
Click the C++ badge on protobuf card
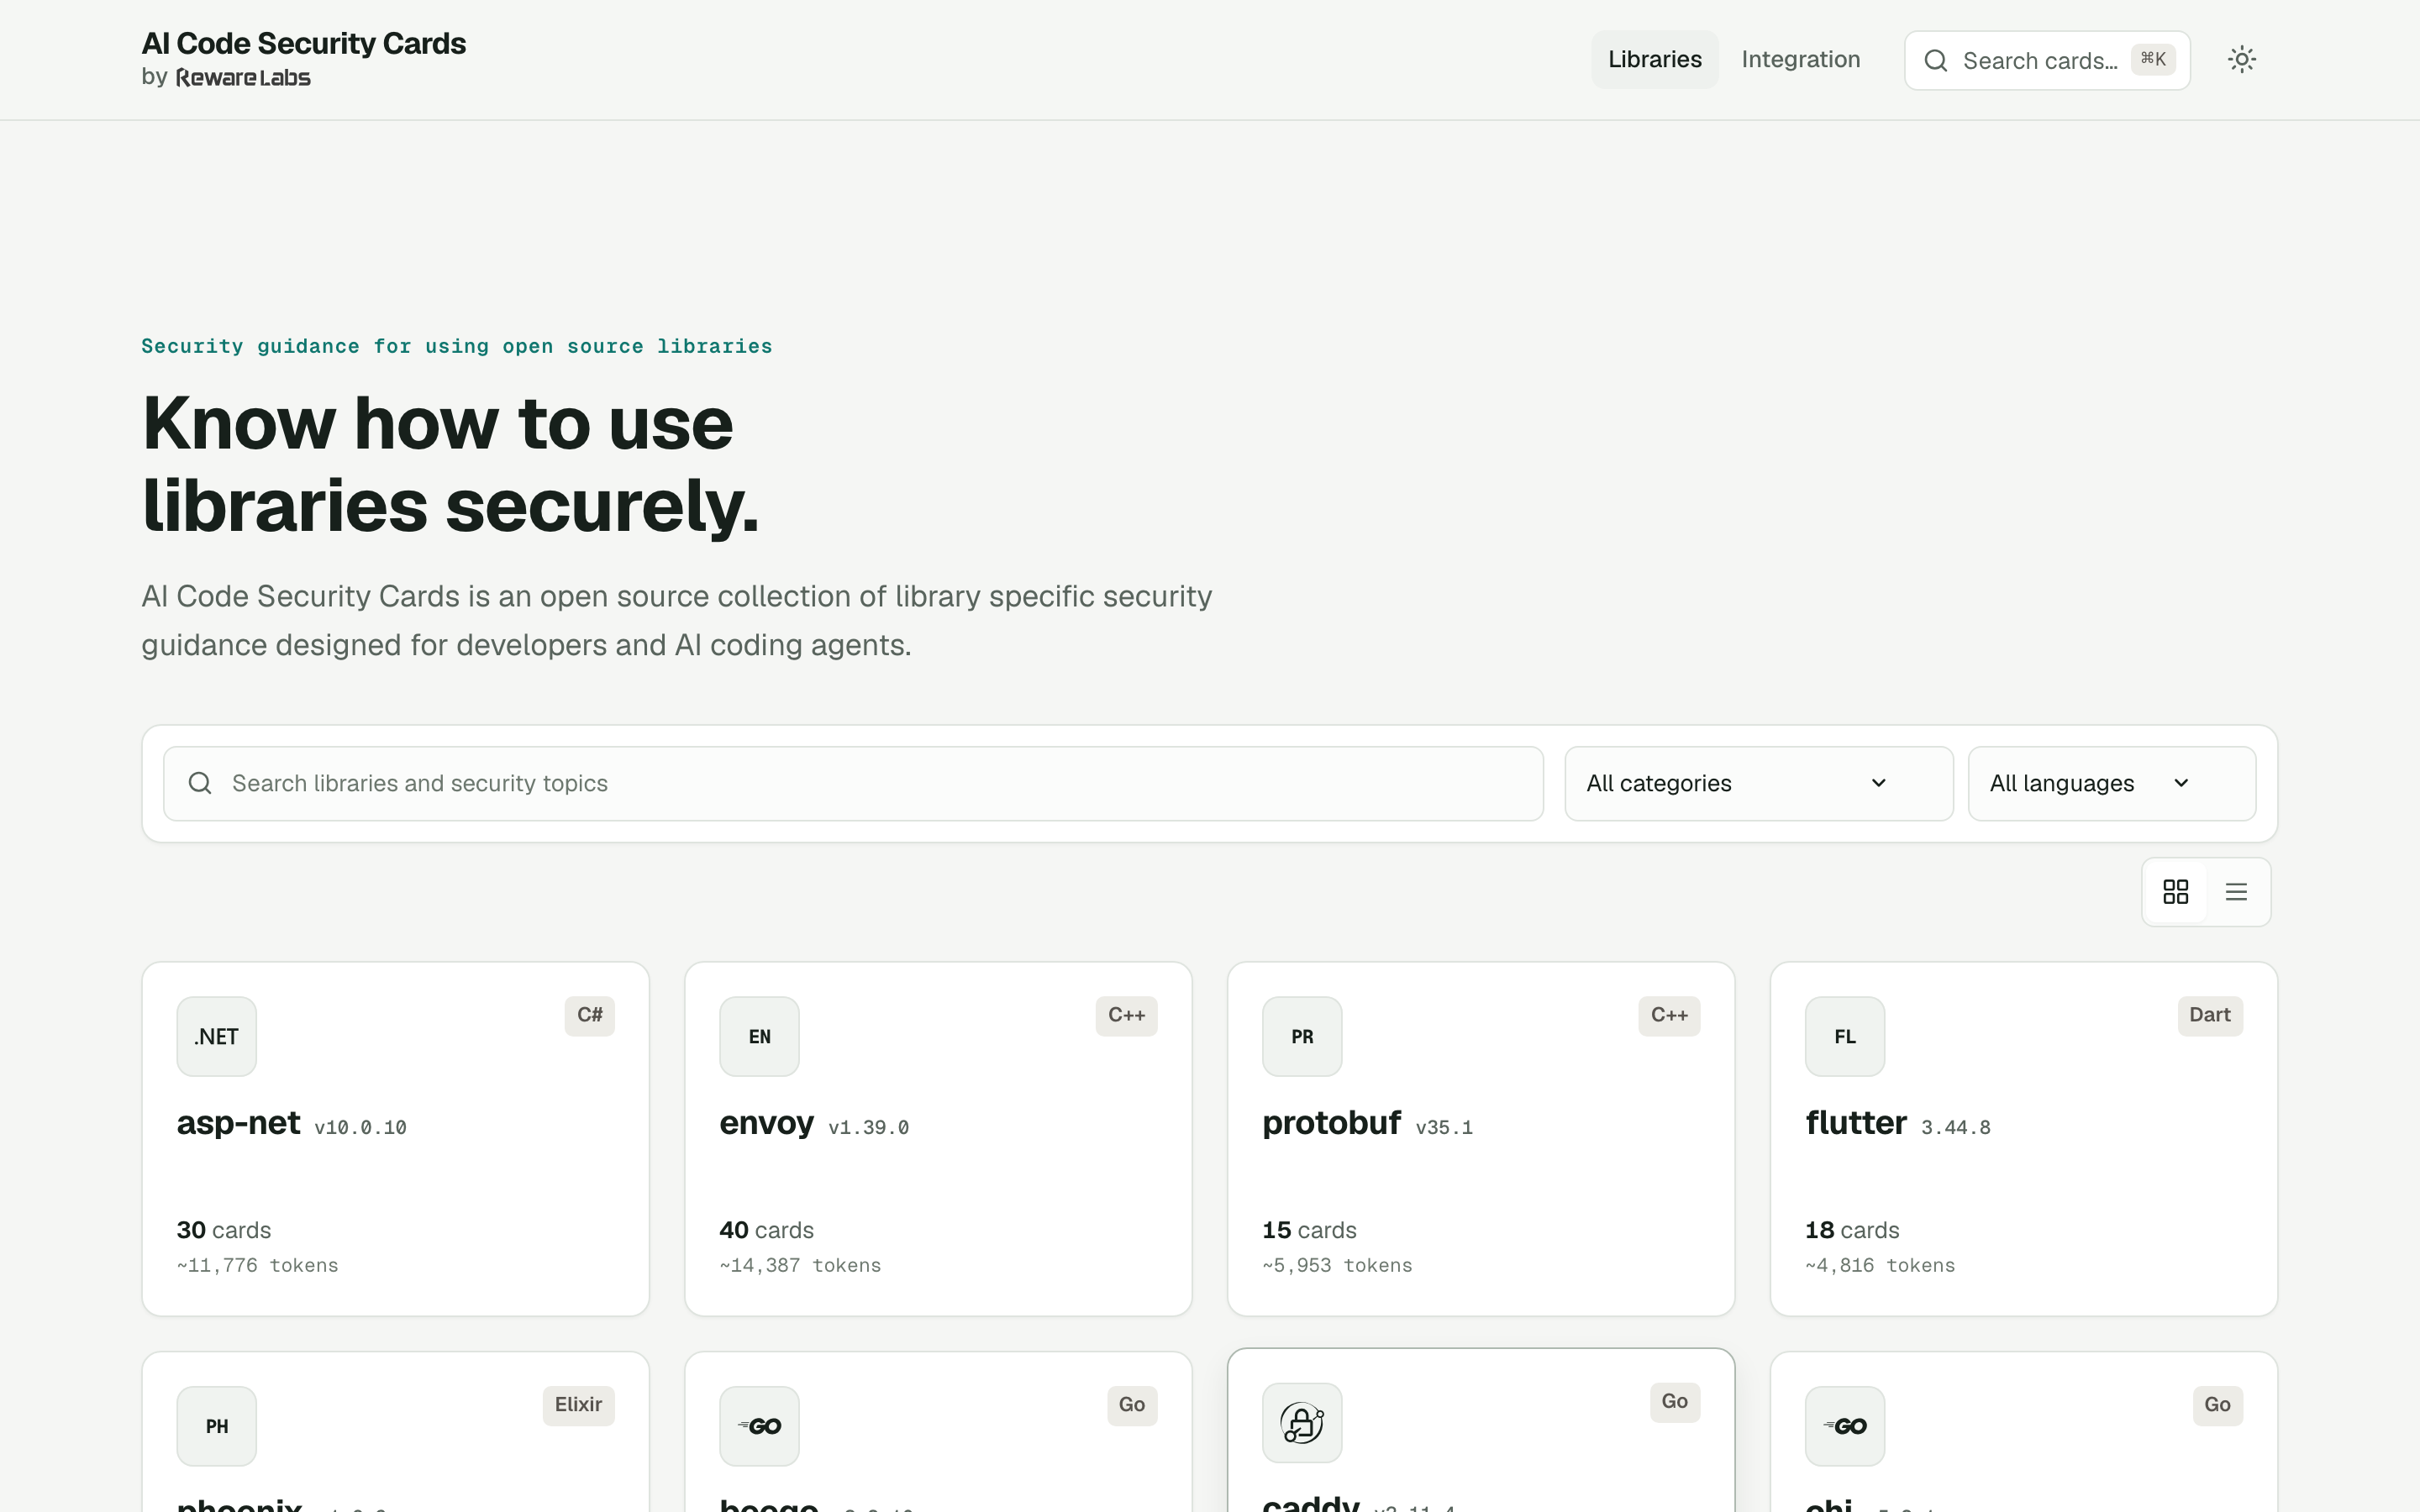coord(1669,1015)
